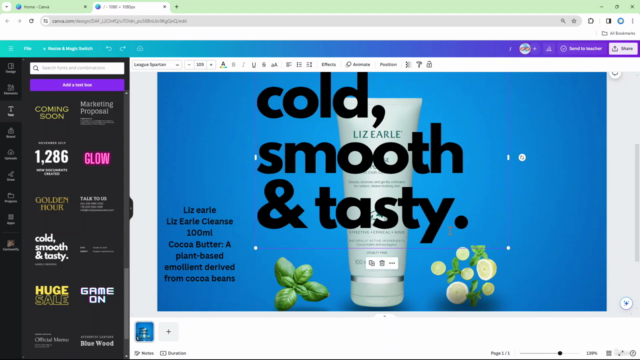The width and height of the screenshot is (640, 360).
Task: Change text alignment
Action: 289,64
